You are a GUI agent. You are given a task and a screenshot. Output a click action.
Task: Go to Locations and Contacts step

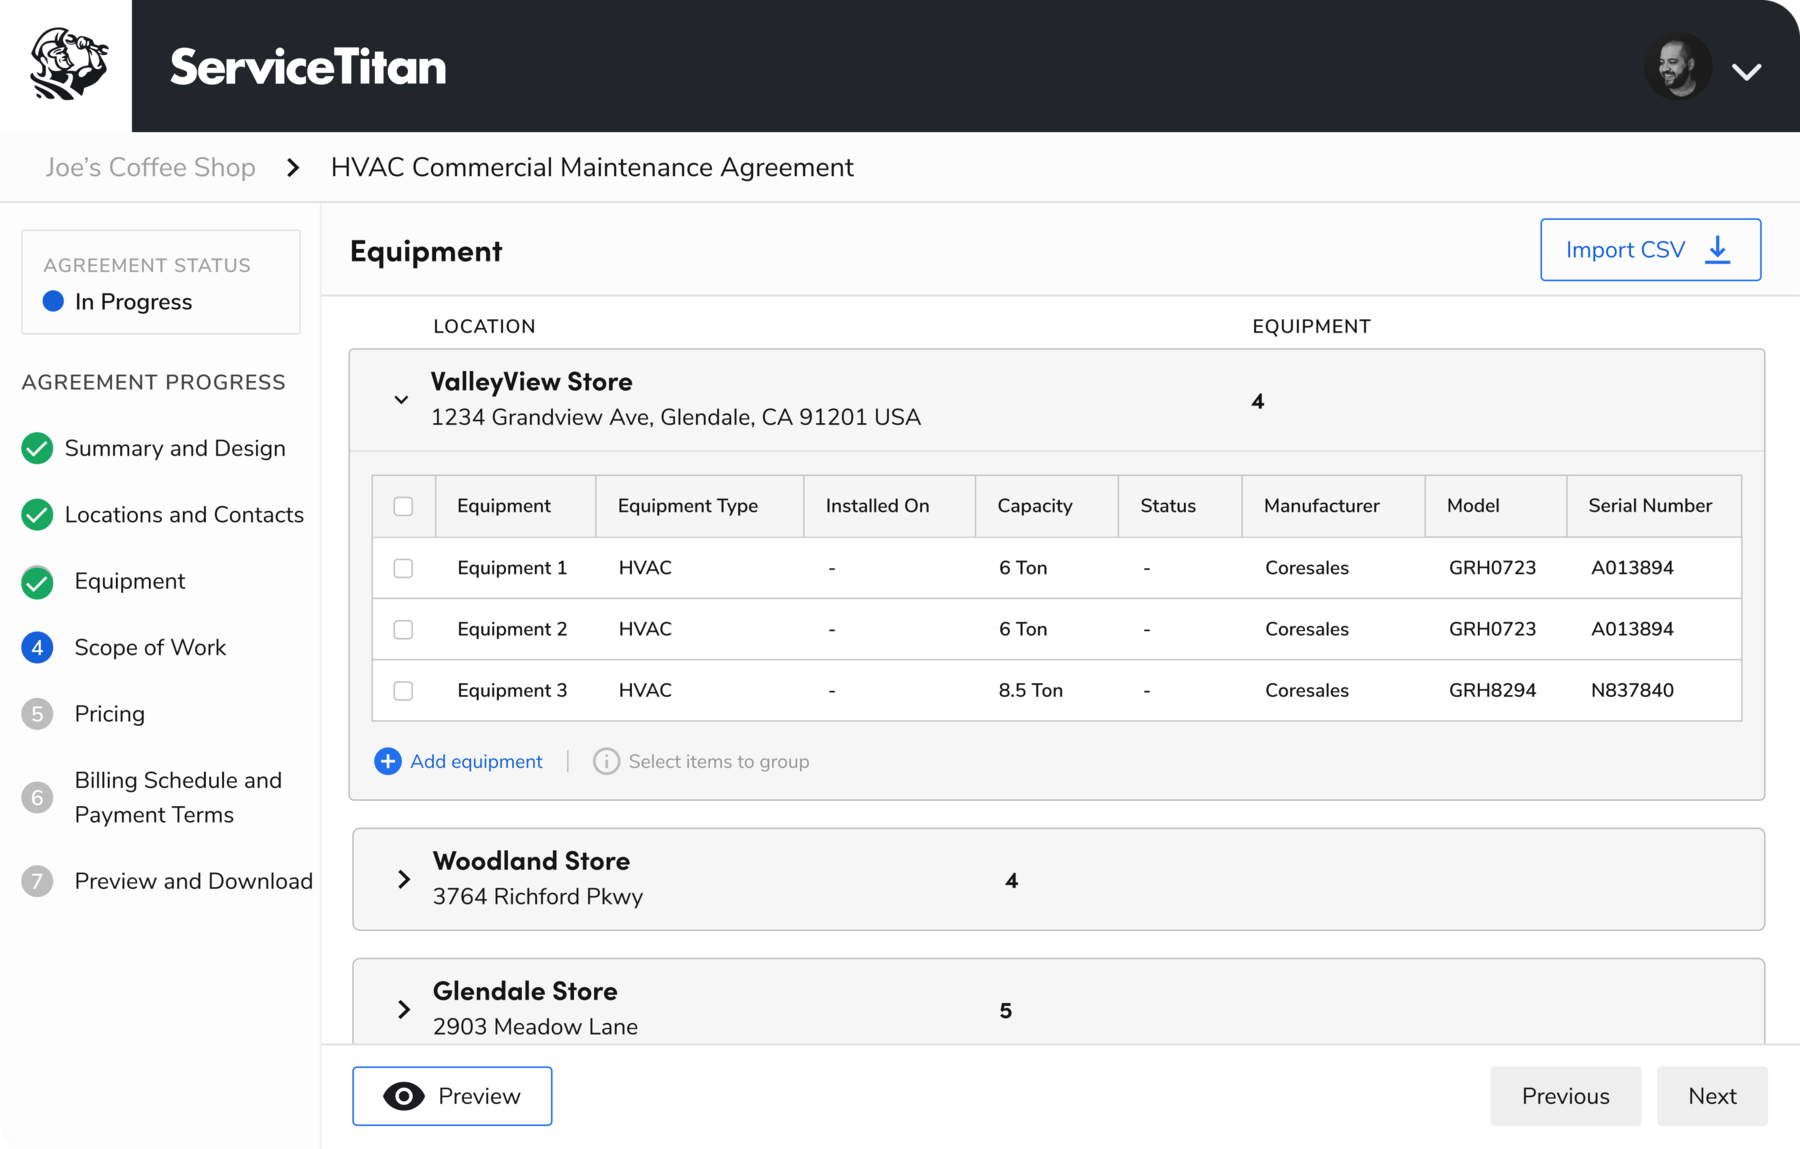184,515
